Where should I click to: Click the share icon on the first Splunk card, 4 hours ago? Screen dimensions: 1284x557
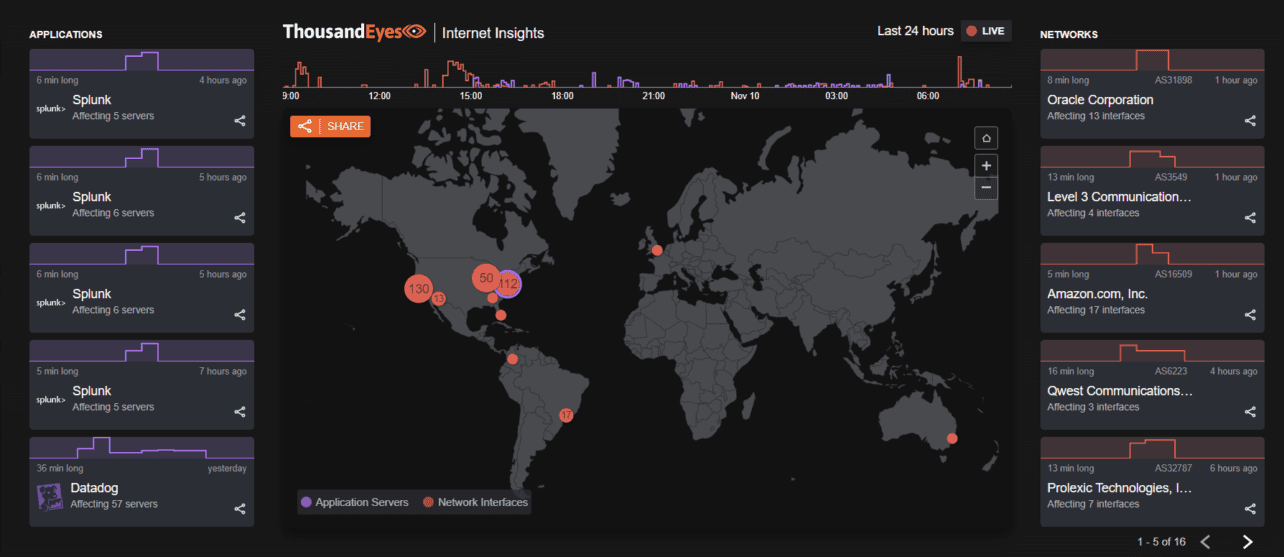coord(240,121)
